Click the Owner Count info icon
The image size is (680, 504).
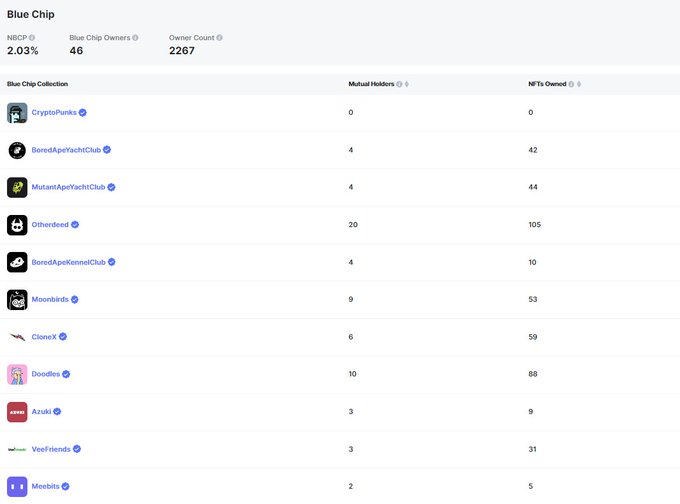[x=219, y=38]
